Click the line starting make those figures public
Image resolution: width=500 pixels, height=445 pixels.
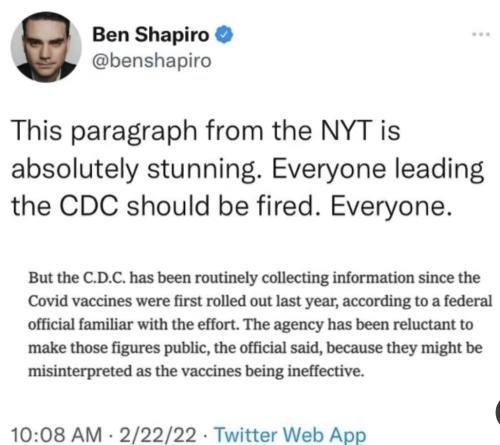[x=255, y=348]
